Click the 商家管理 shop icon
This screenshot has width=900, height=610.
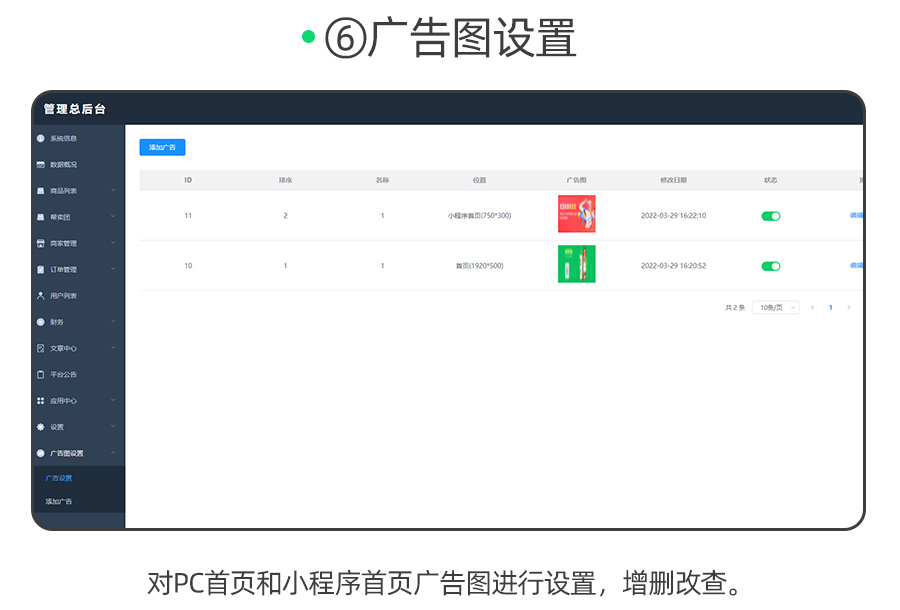click(x=41, y=243)
